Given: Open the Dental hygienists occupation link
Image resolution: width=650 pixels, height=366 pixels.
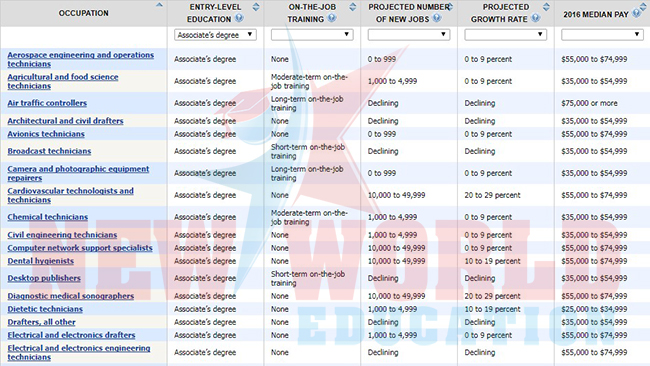Looking at the screenshot, I should (x=41, y=261).
